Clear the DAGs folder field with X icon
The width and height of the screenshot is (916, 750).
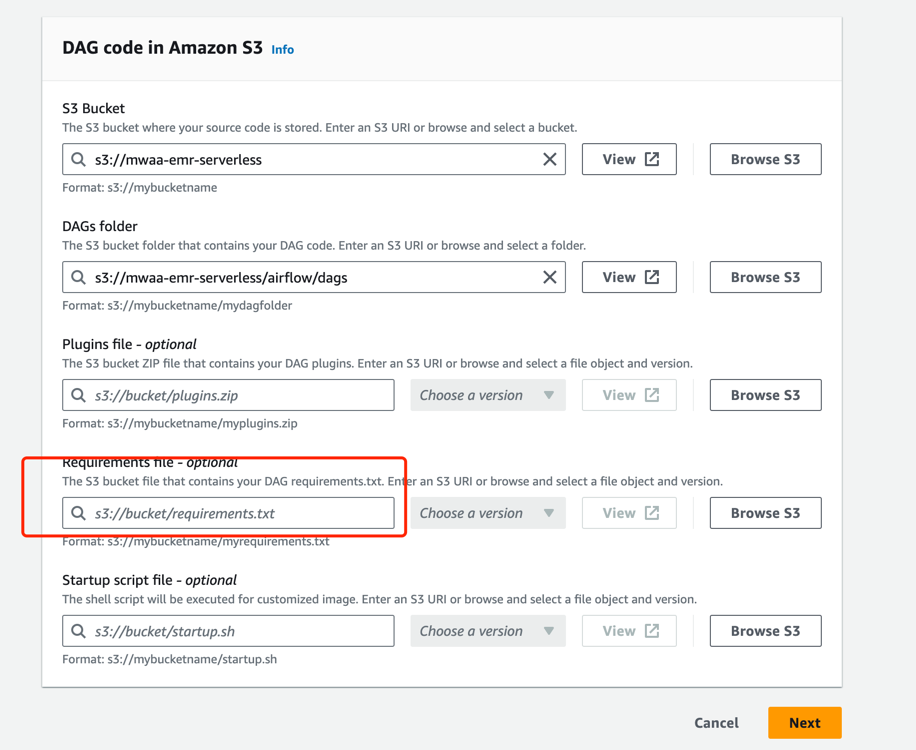coord(549,277)
